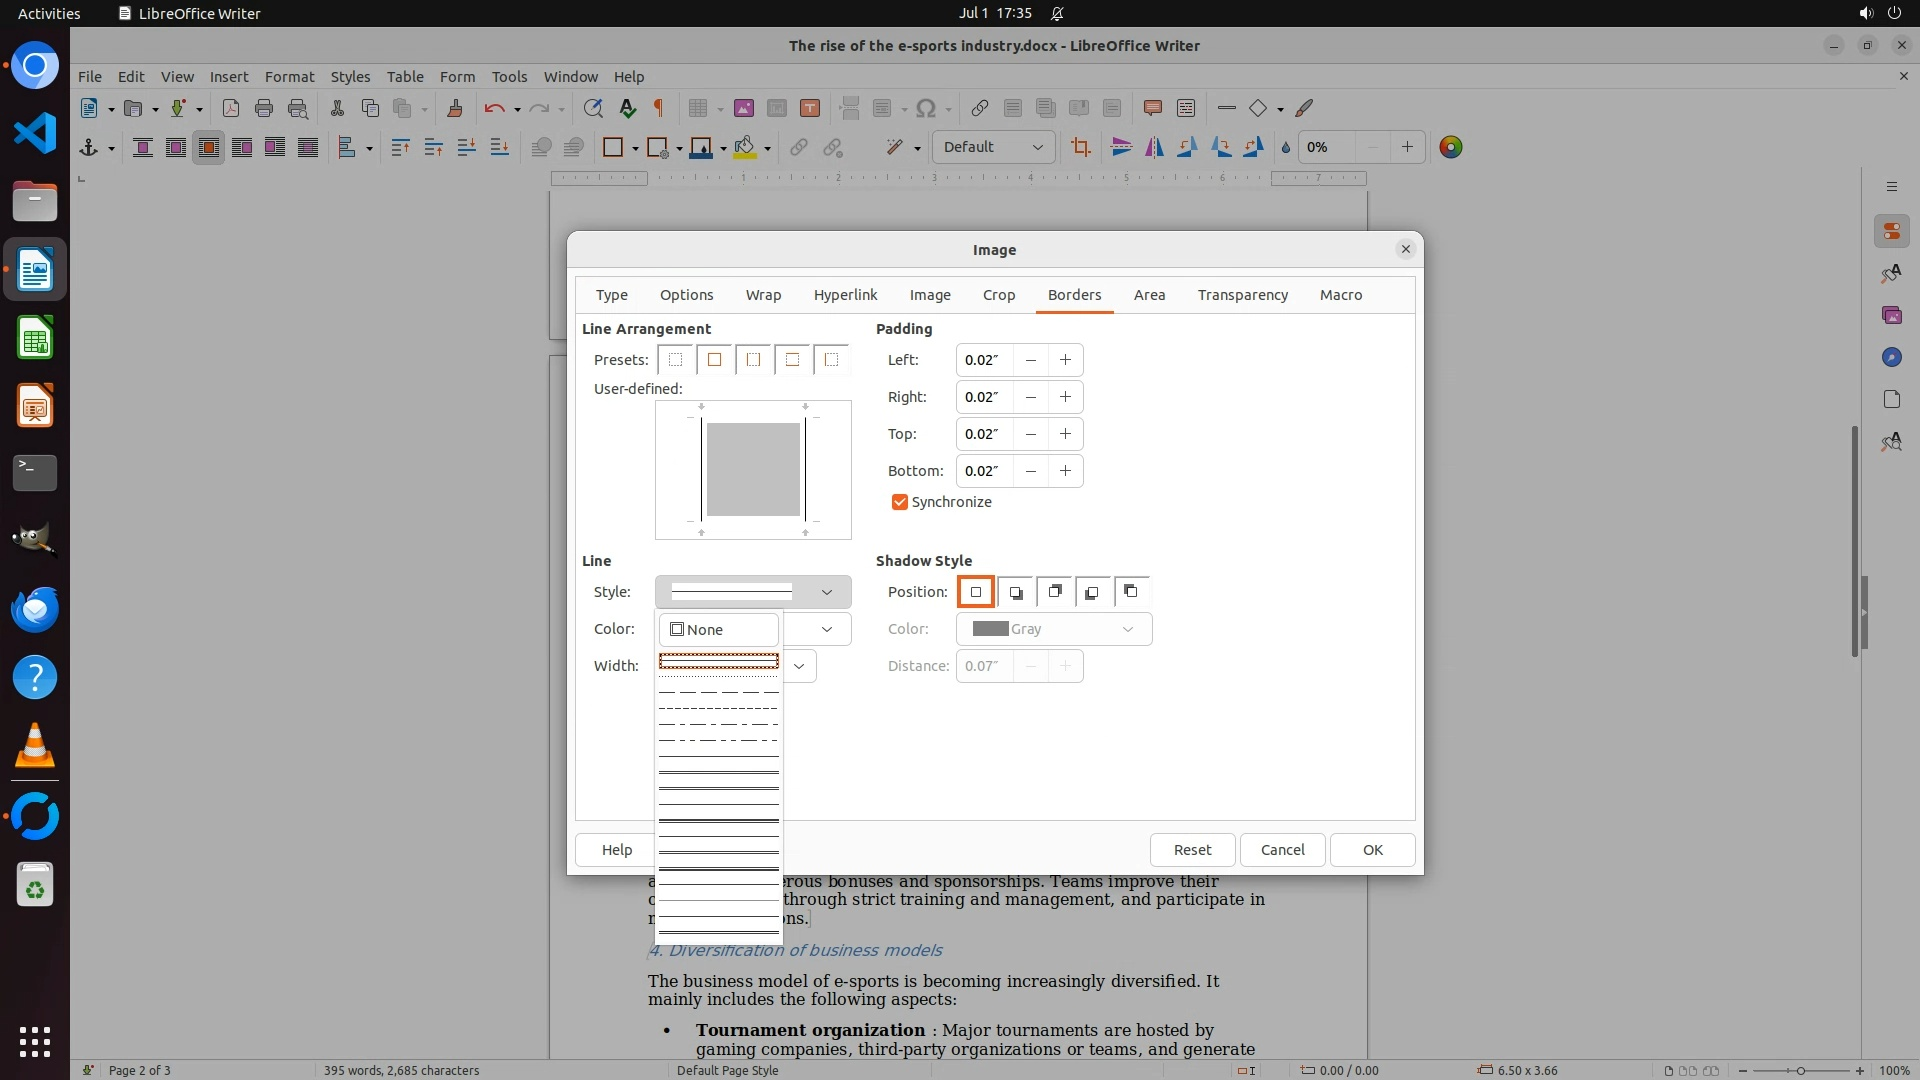Switch to the Wrap tab
Screen dimensions: 1920x1080
click(763, 295)
